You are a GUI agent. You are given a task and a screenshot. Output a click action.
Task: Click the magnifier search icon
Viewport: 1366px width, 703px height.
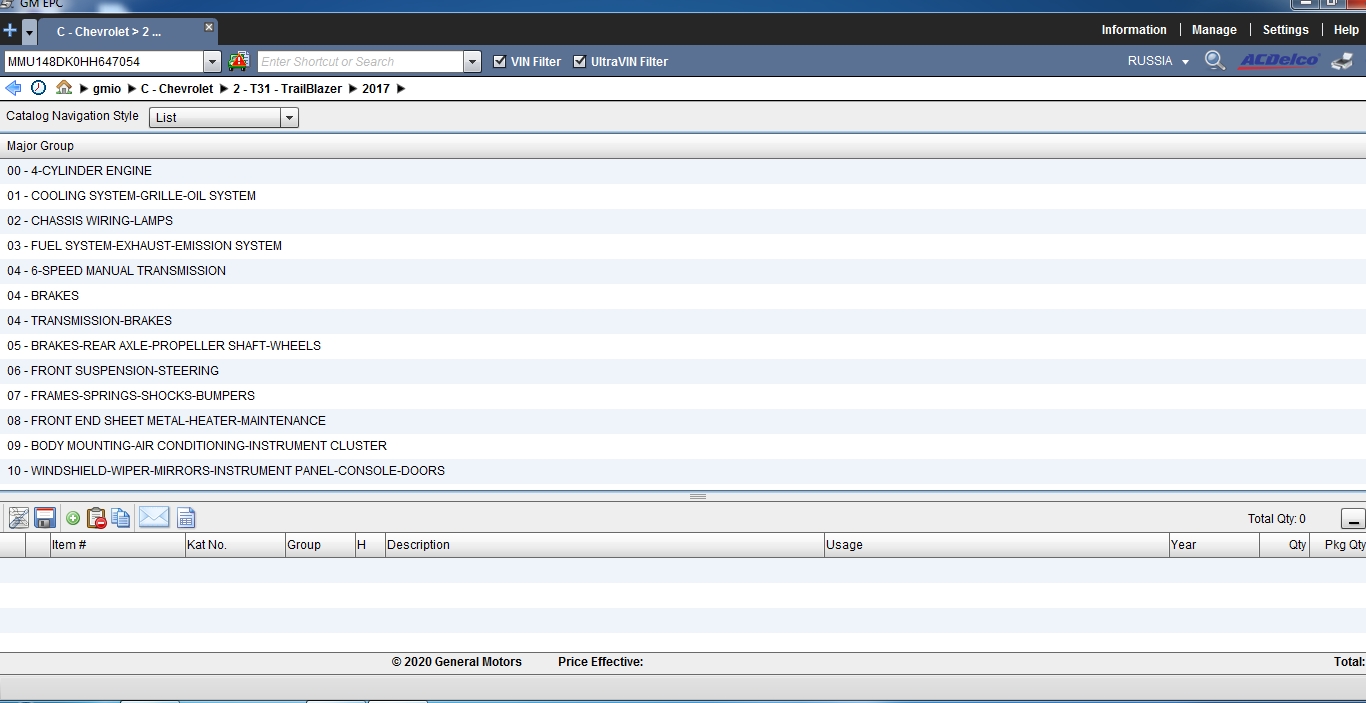1215,61
